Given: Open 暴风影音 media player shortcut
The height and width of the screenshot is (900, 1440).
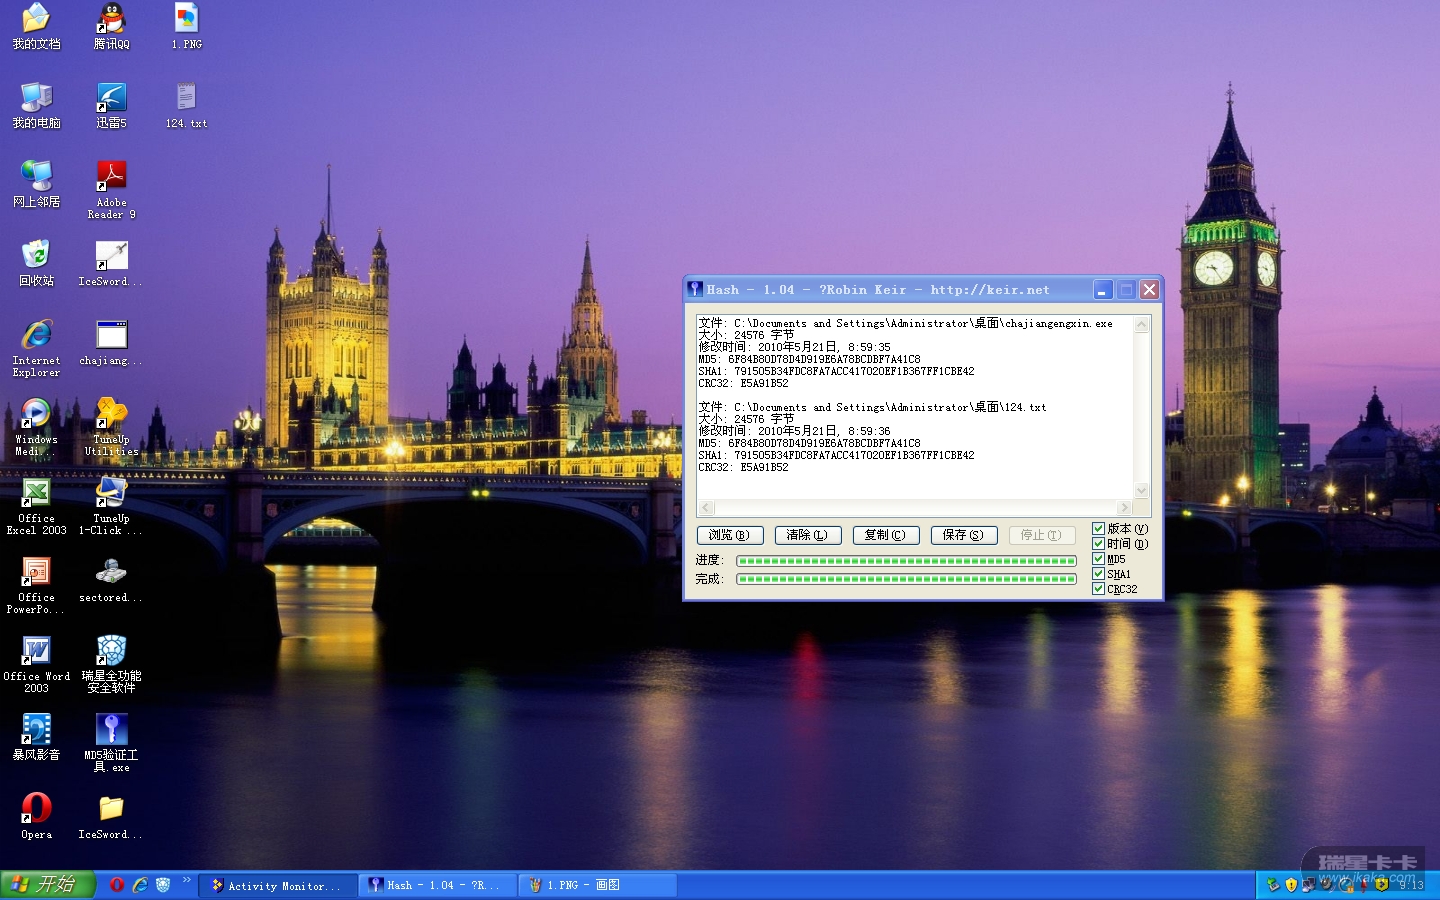Looking at the screenshot, I should [x=36, y=737].
